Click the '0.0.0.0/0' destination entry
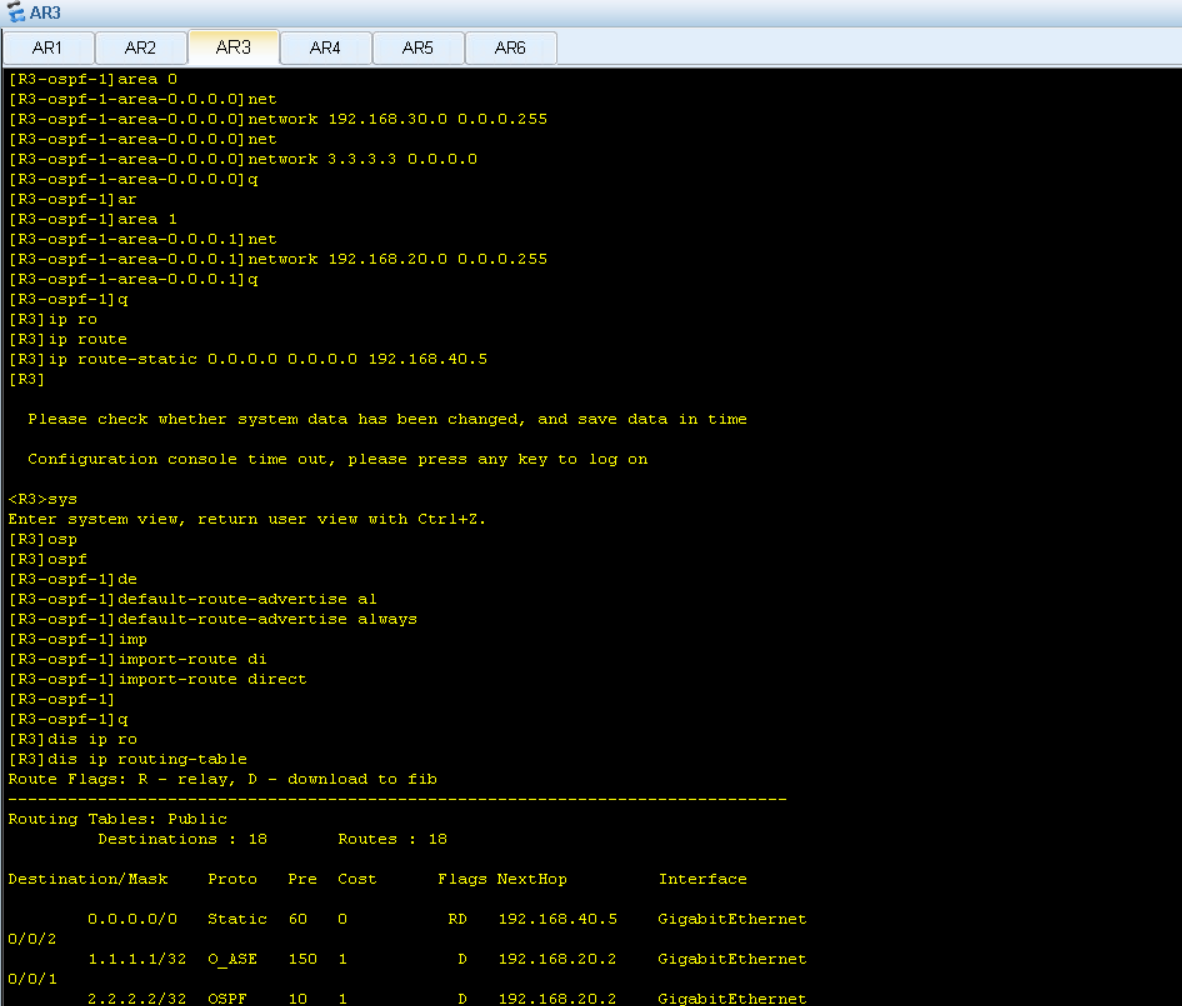The width and height of the screenshot is (1182, 1006). tap(133, 919)
